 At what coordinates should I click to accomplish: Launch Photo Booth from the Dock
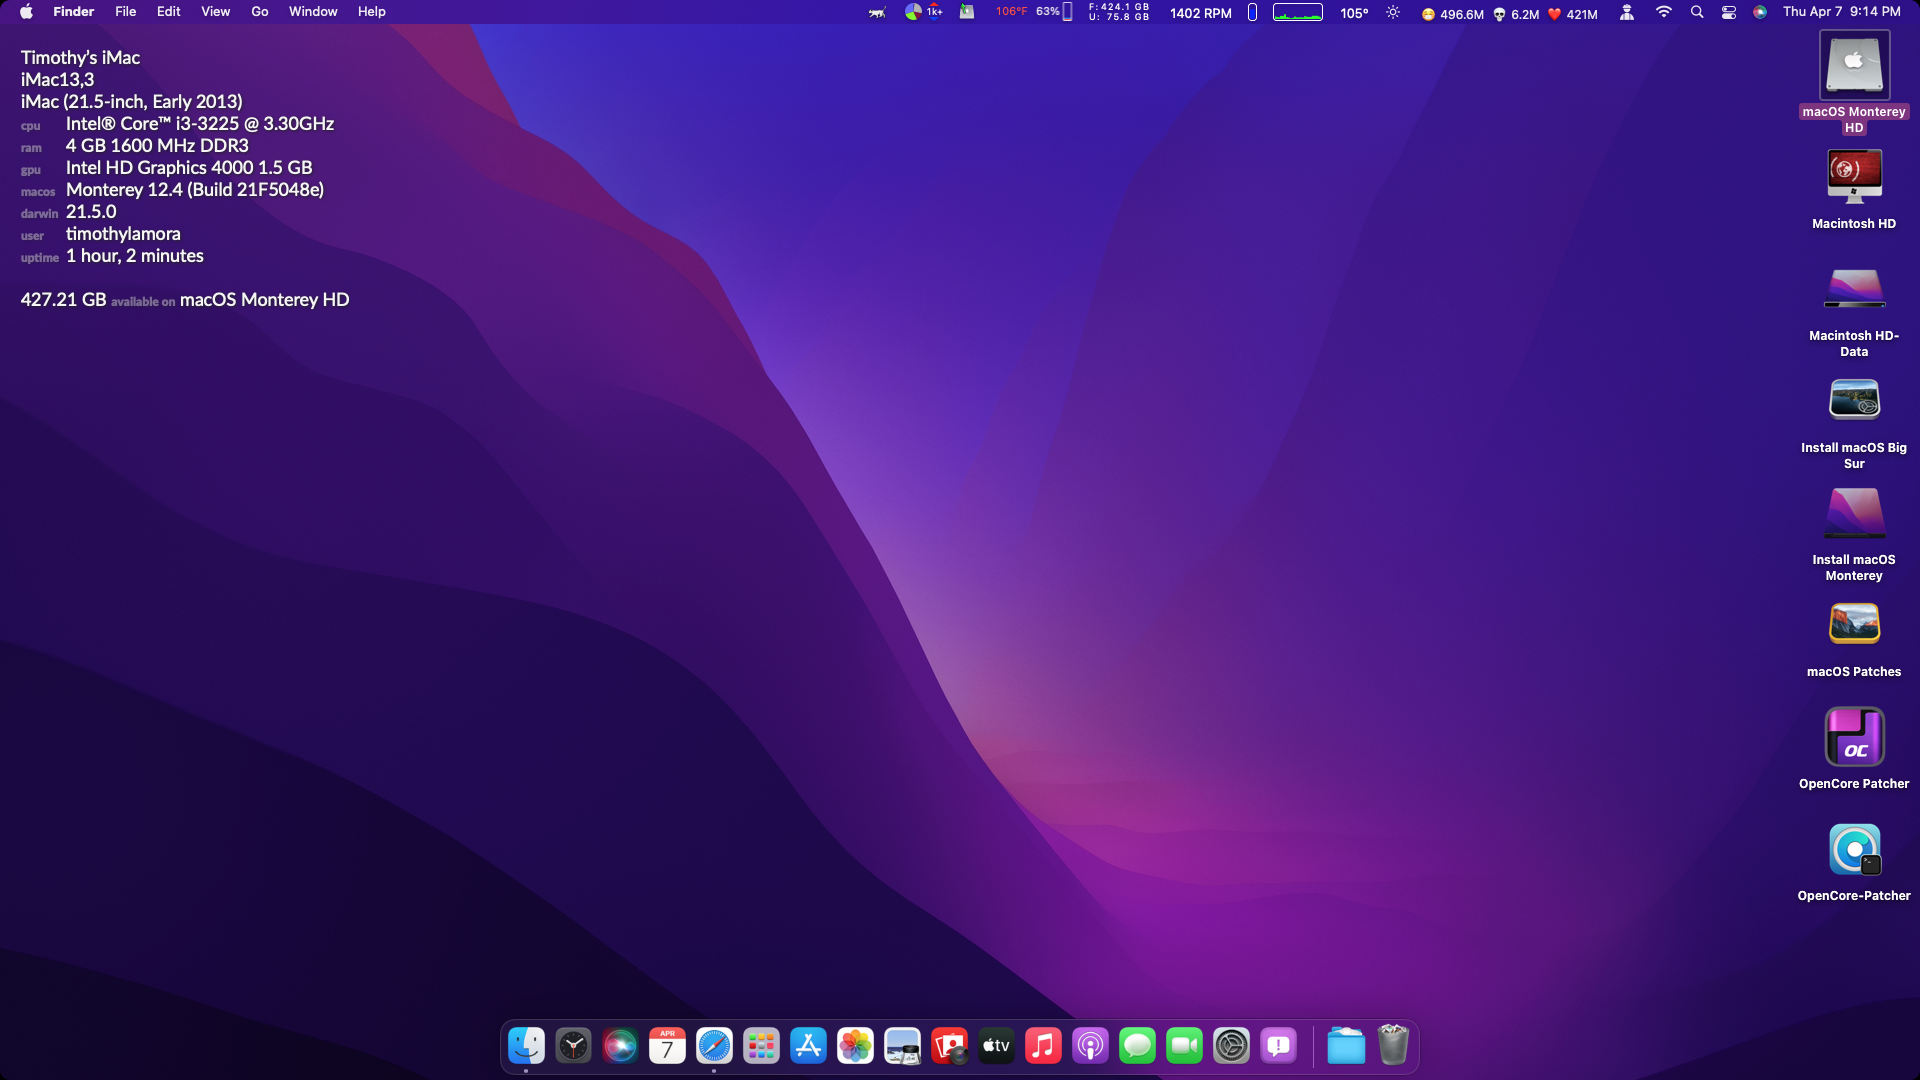tap(949, 1046)
